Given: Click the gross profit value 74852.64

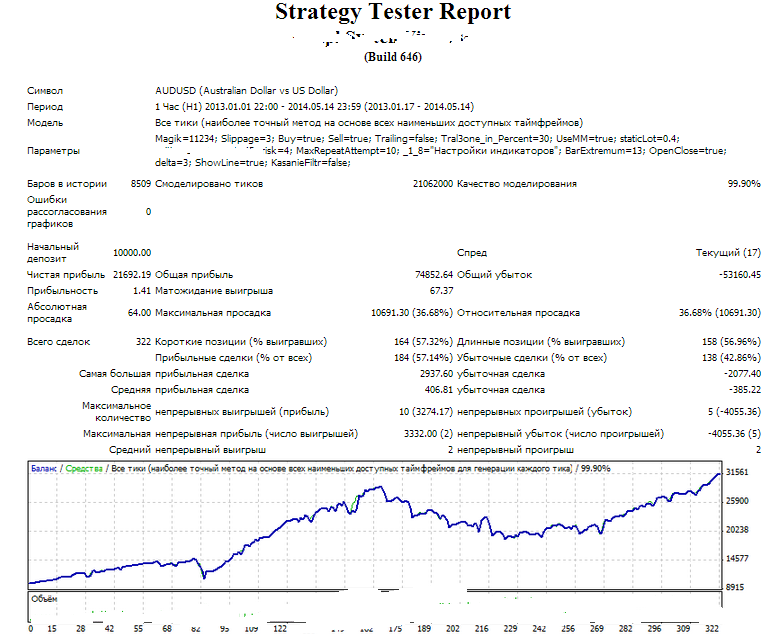Looking at the screenshot, I should [x=434, y=275].
